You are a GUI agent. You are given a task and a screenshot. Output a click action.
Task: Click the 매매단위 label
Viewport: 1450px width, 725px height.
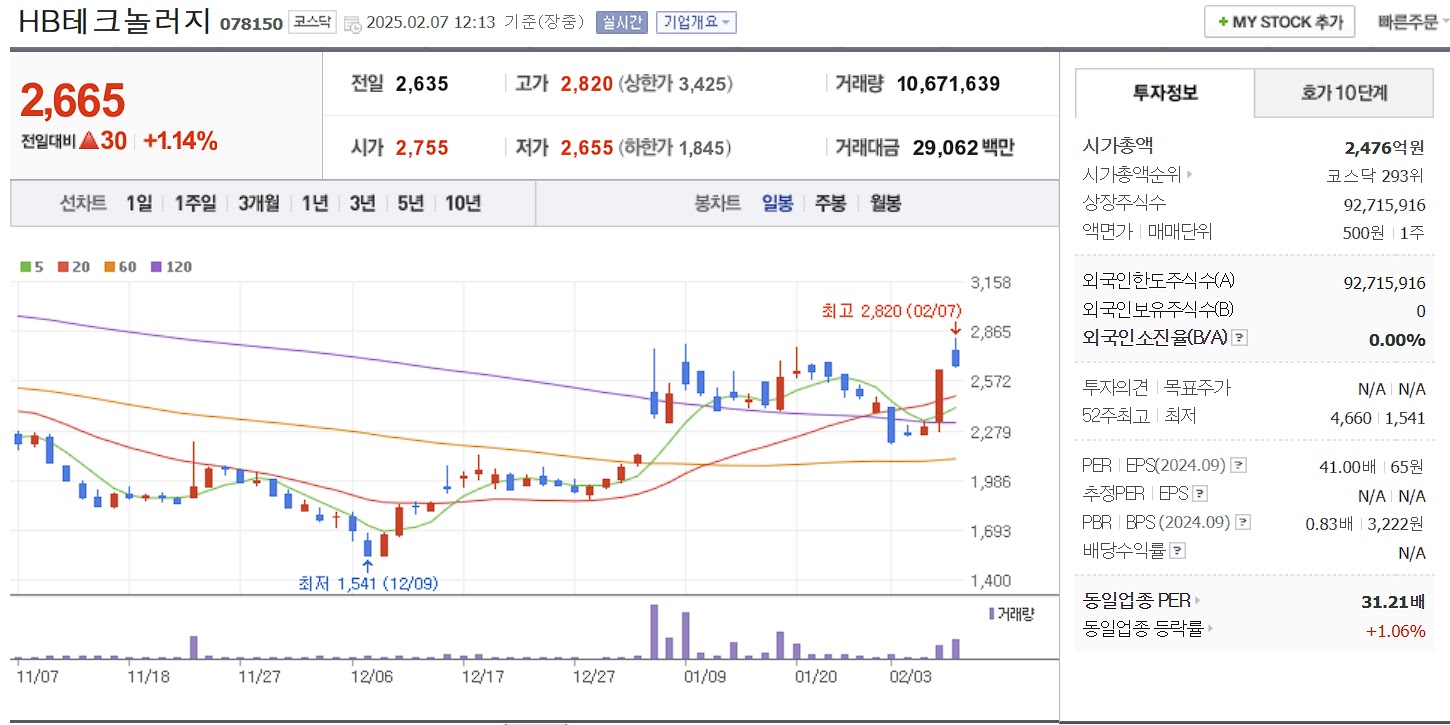(1180, 232)
